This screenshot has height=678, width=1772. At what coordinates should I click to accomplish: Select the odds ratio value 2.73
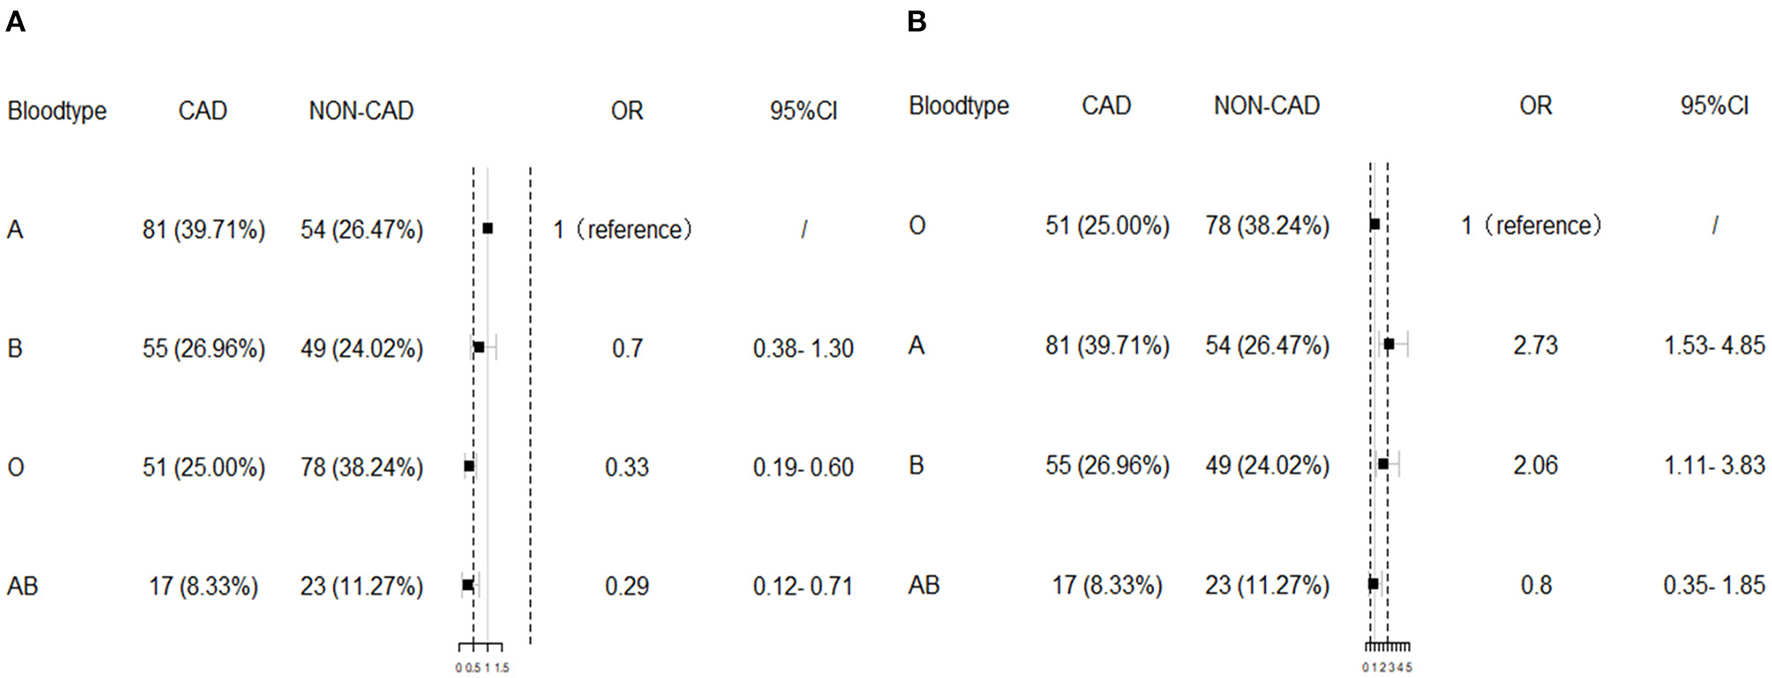pyautogui.click(x=1535, y=346)
